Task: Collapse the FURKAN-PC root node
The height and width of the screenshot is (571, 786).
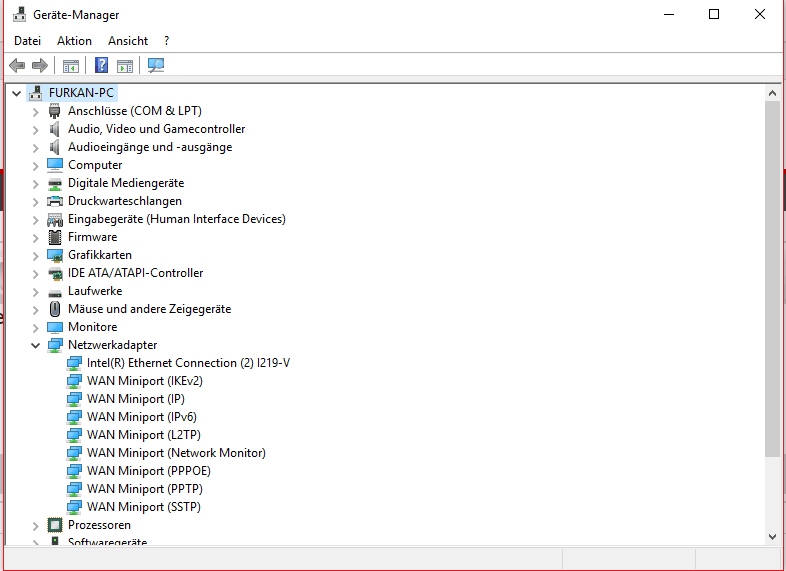Action: [x=17, y=93]
